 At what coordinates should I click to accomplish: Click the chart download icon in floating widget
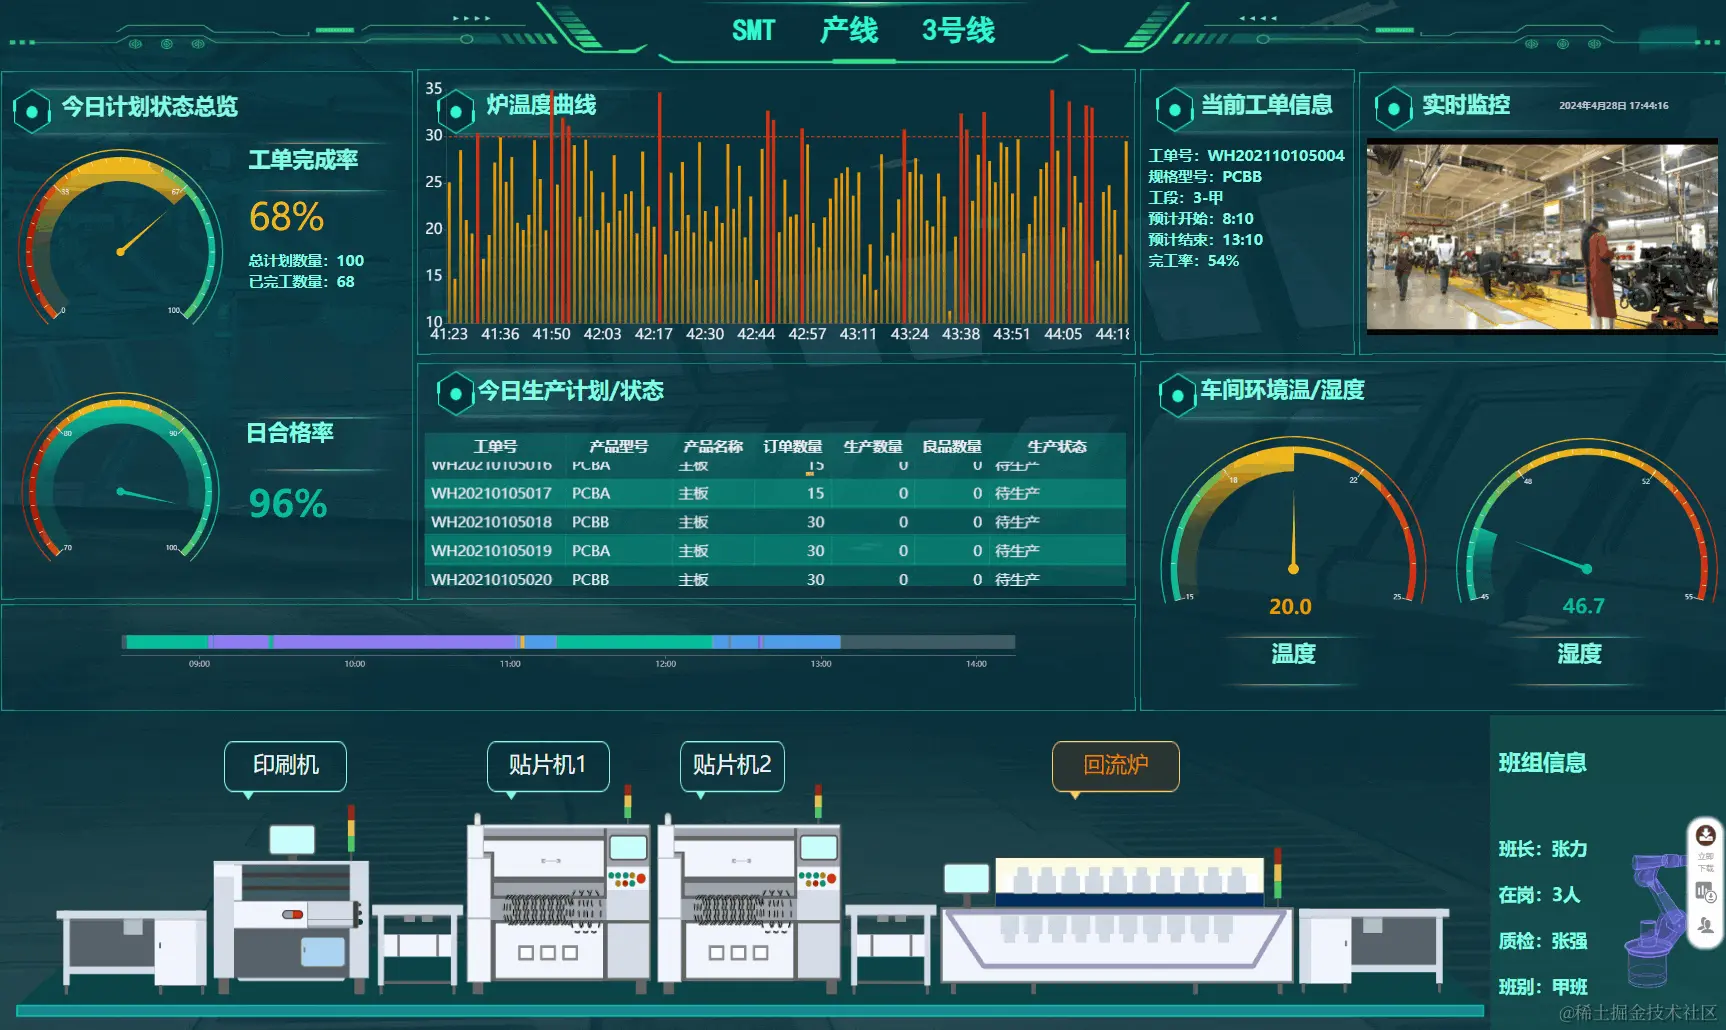(1705, 891)
